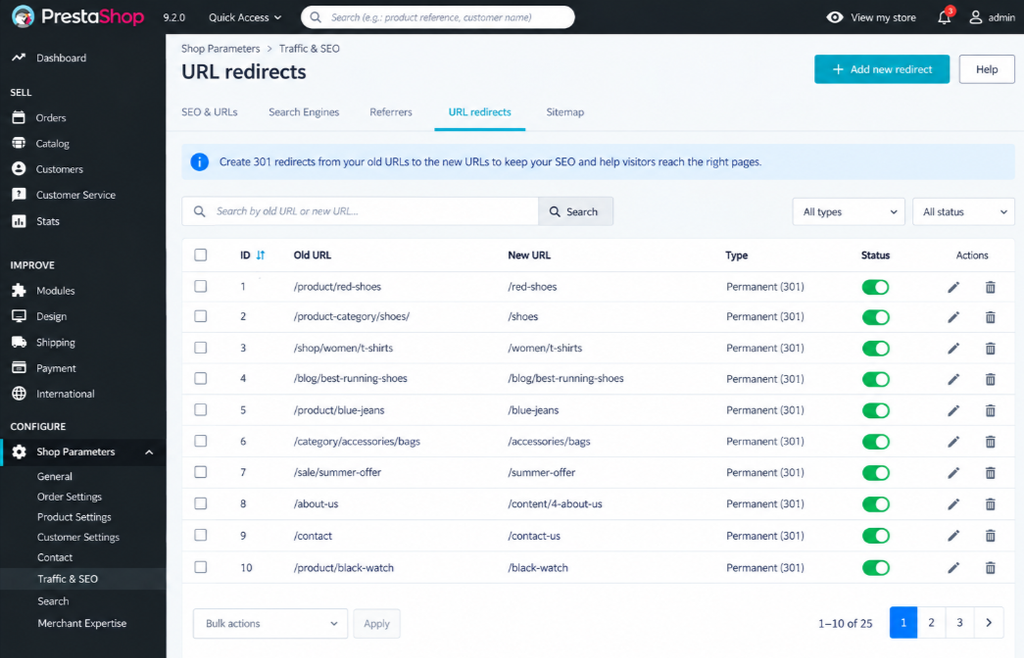Click Add new redirect button

(x=882, y=69)
